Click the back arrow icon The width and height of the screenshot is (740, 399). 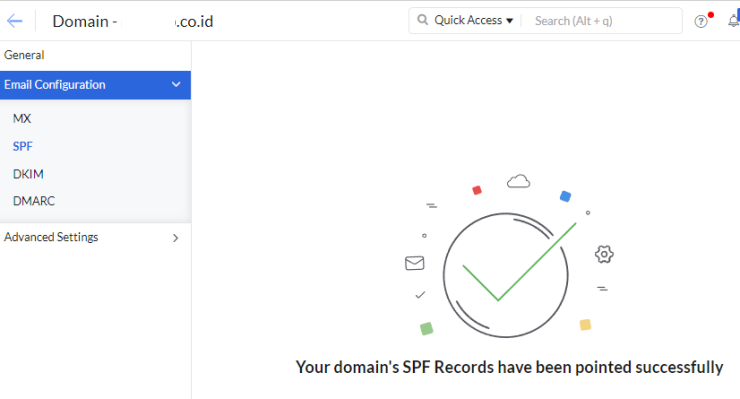pos(15,21)
